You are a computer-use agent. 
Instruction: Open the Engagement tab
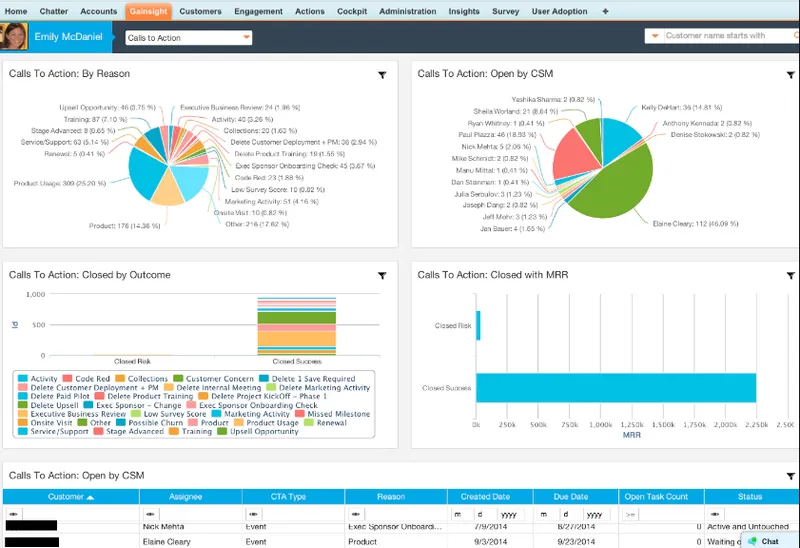pos(258,11)
